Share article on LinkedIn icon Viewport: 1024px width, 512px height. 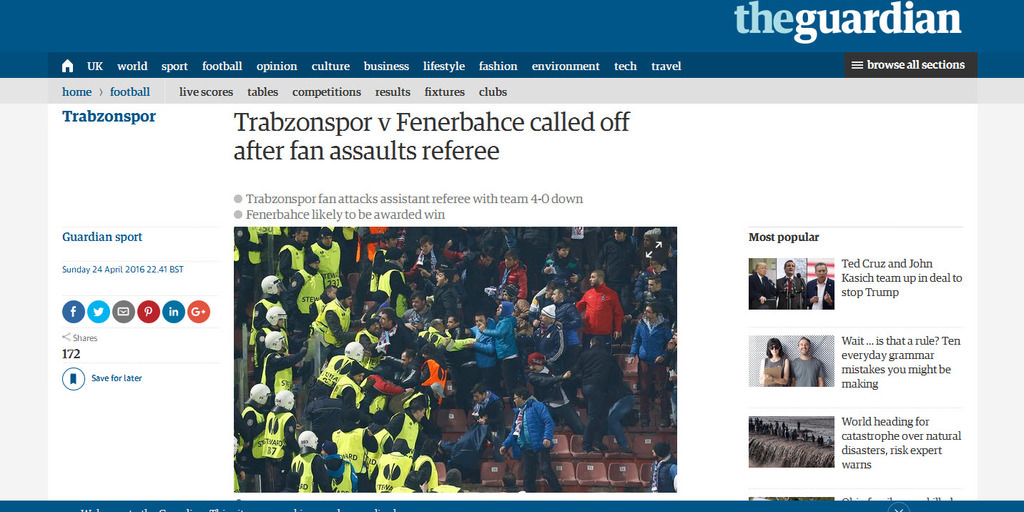coord(174,312)
